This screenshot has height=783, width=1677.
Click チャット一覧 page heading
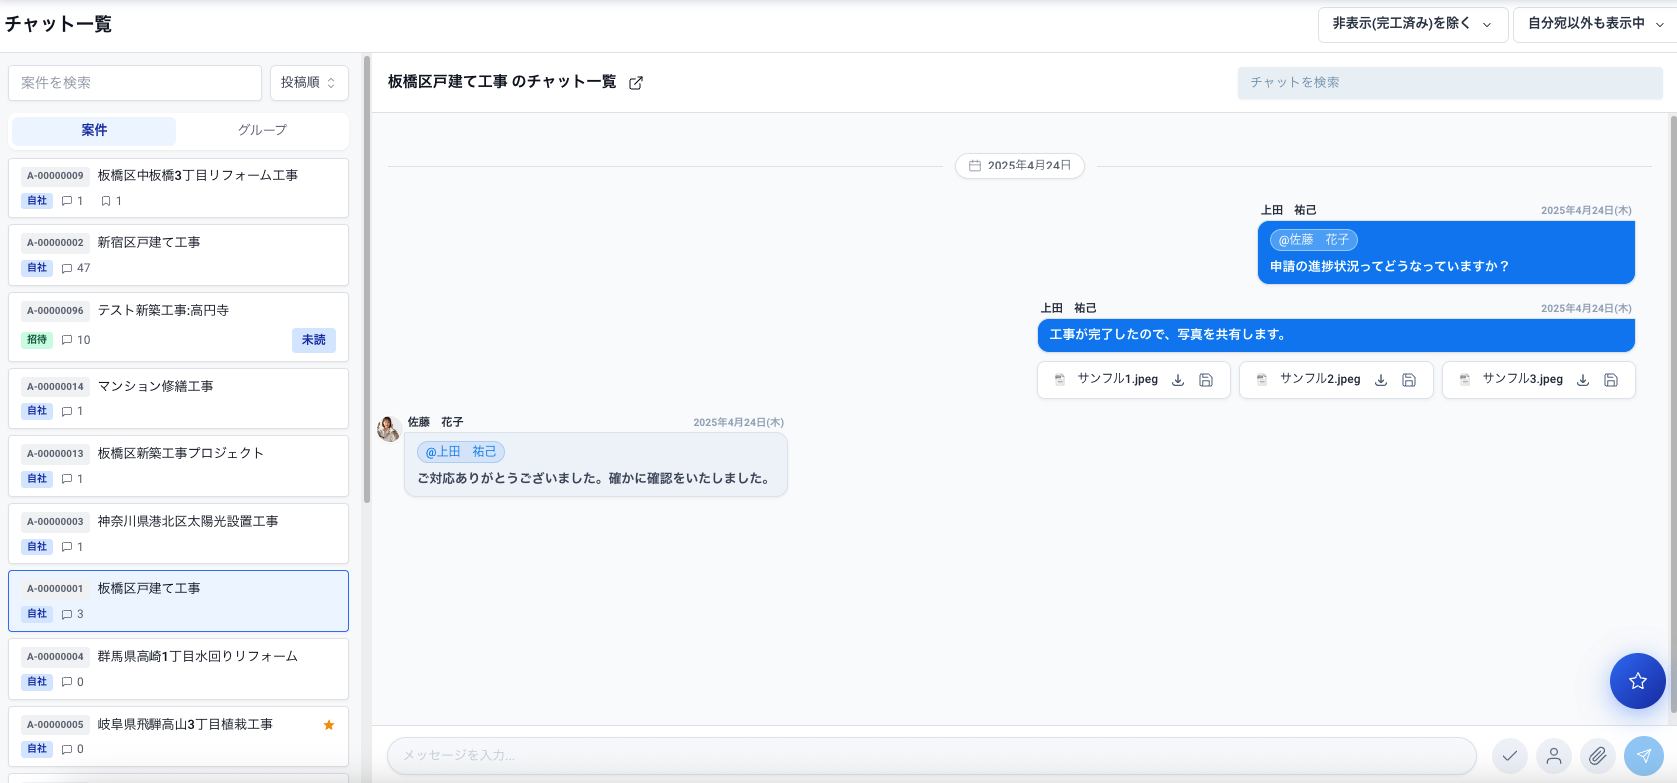(x=58, y=24)
